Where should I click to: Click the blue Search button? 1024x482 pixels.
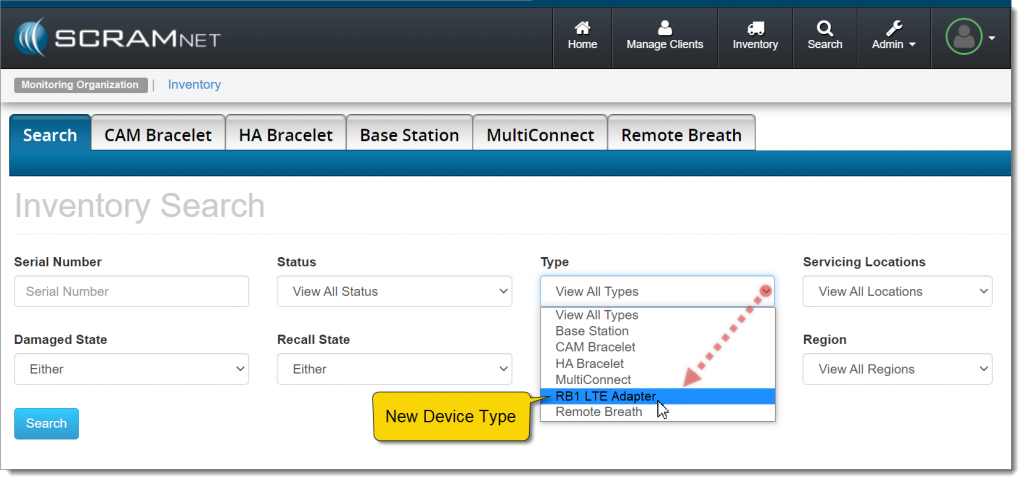(x=46, y=423)
